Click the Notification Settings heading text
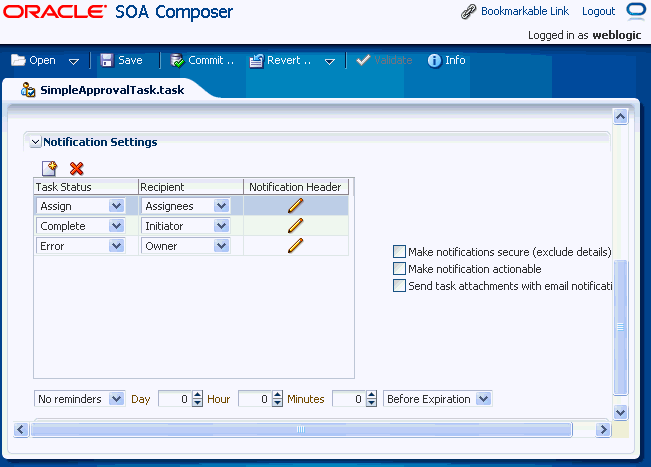Image resolution: width=651 pixels, height=467 pixels. 100,142
